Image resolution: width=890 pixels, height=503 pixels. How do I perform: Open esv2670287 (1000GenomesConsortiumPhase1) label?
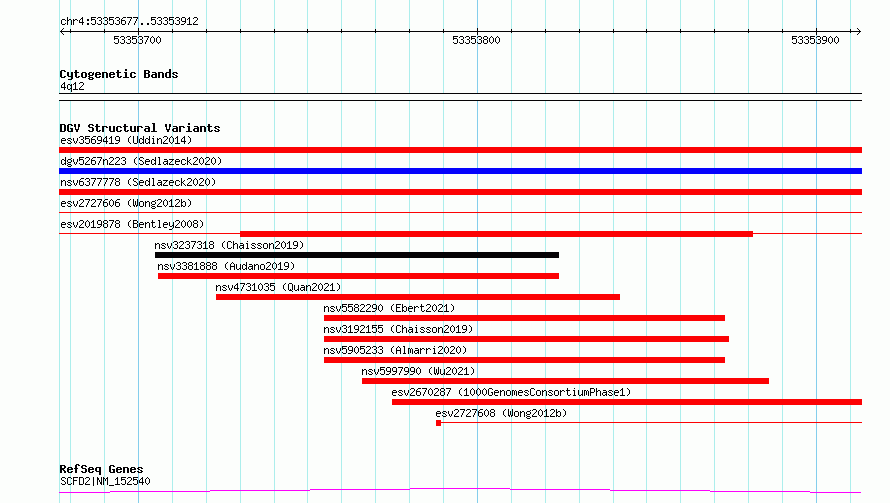pyautogui.click(x=511, y=392)
